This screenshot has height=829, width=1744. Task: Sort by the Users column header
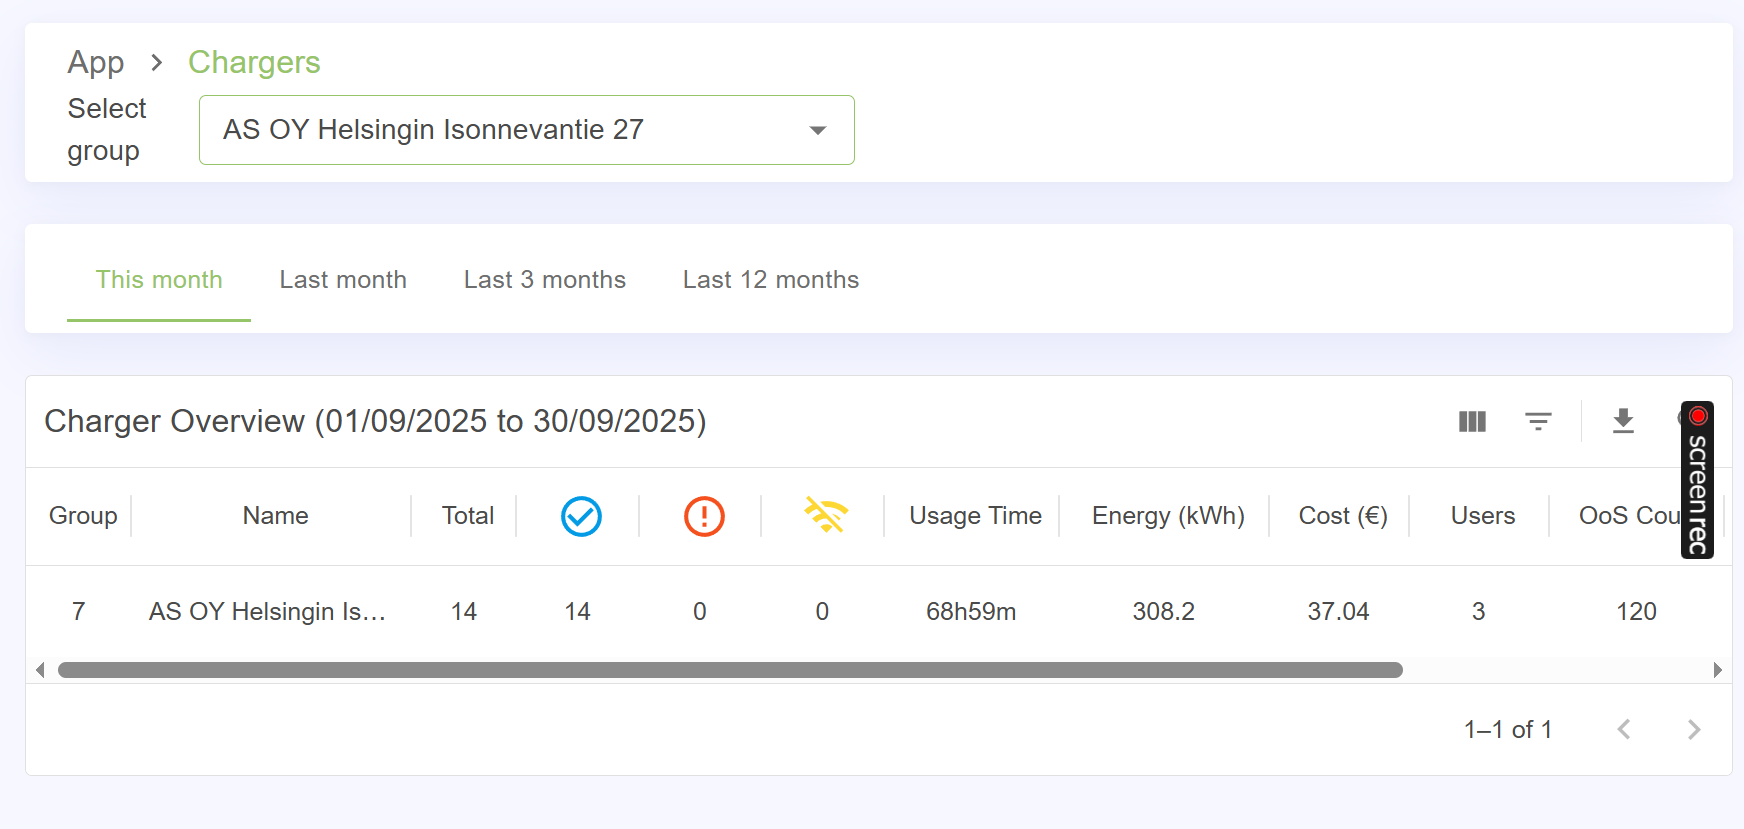click(1483, 516)
